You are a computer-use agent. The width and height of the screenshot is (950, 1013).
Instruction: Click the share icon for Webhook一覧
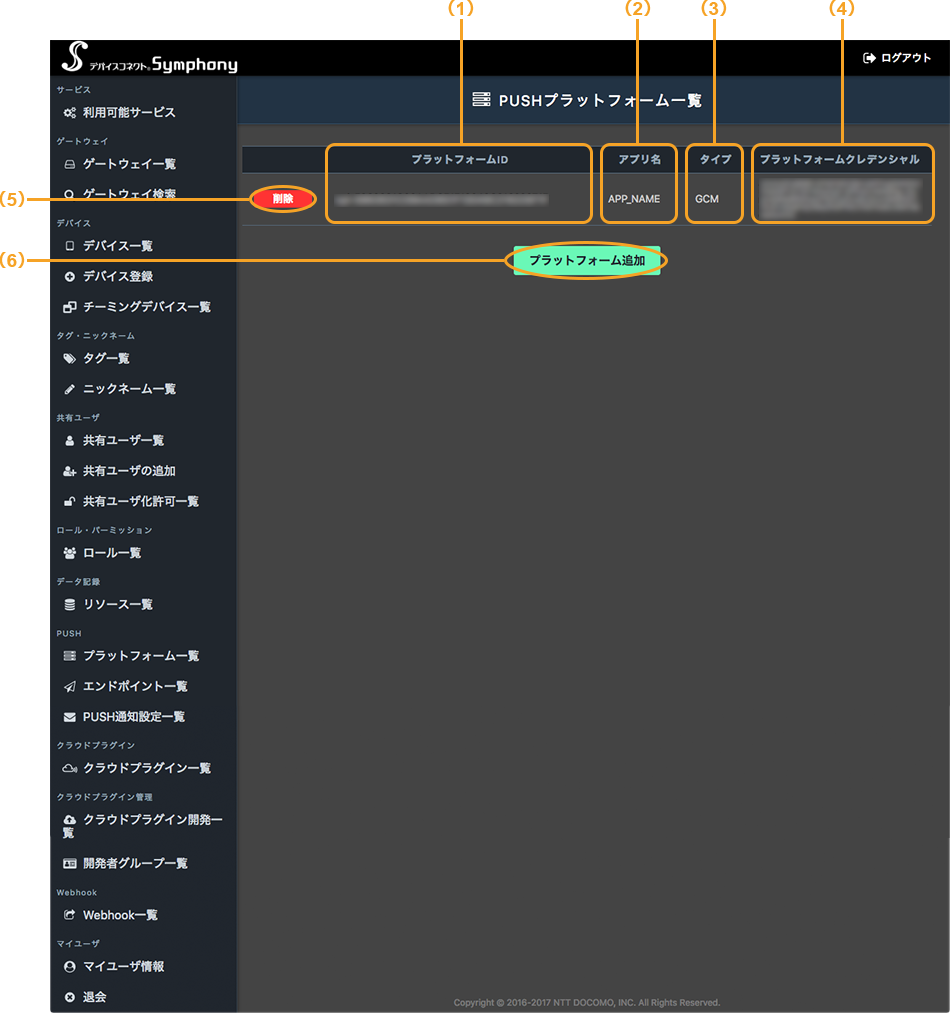pos(69,915)
